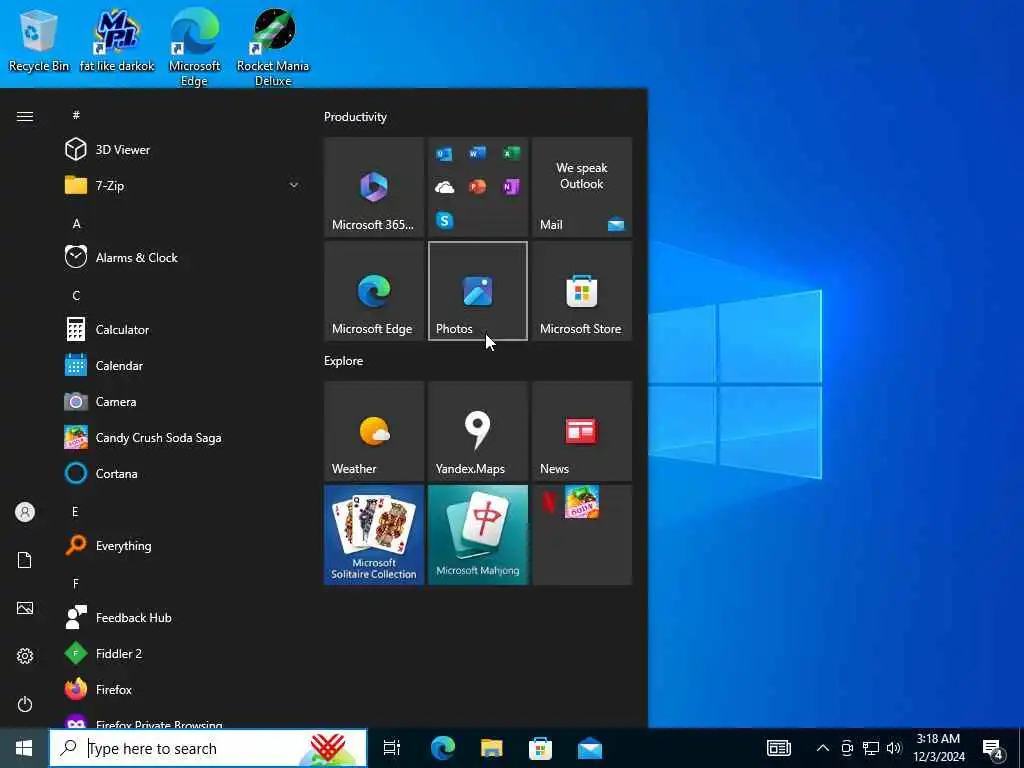Select the Productivity group title

click(x=355, y=117)
